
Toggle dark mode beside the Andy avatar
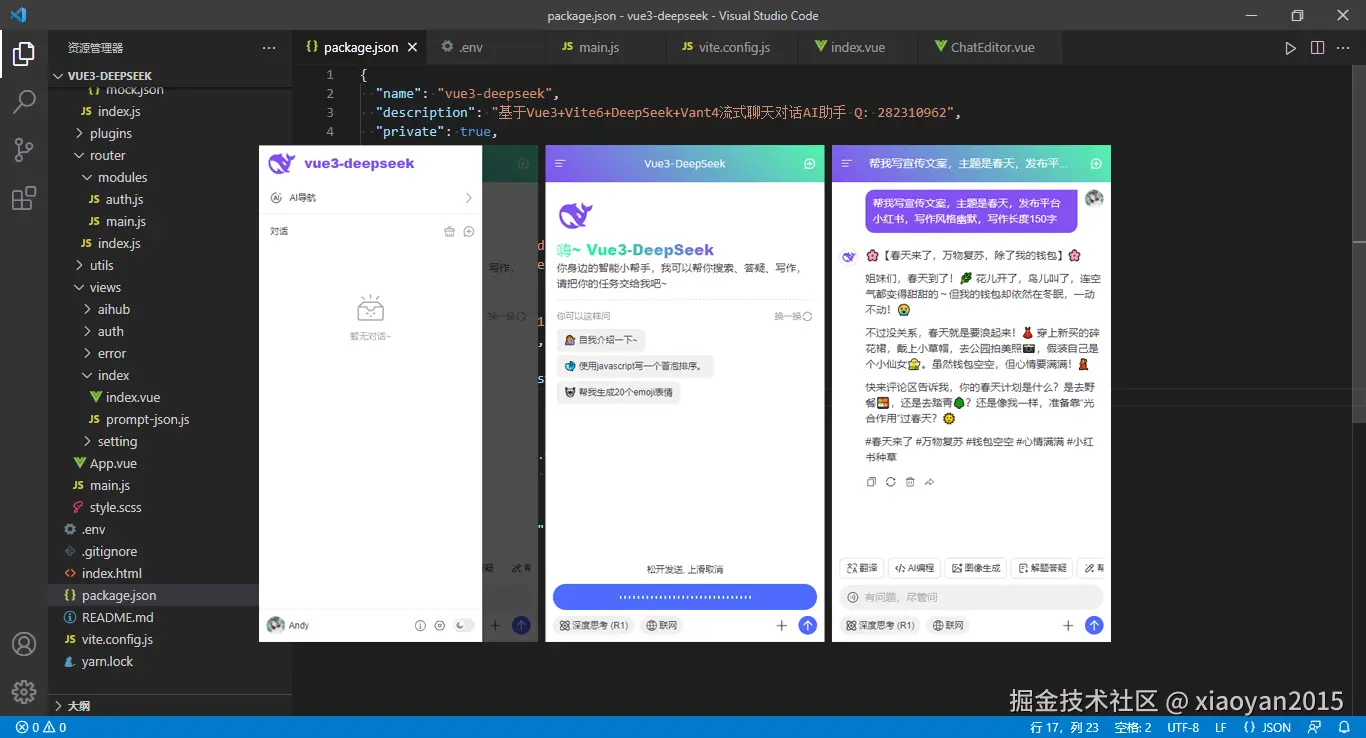pos(462,625)
